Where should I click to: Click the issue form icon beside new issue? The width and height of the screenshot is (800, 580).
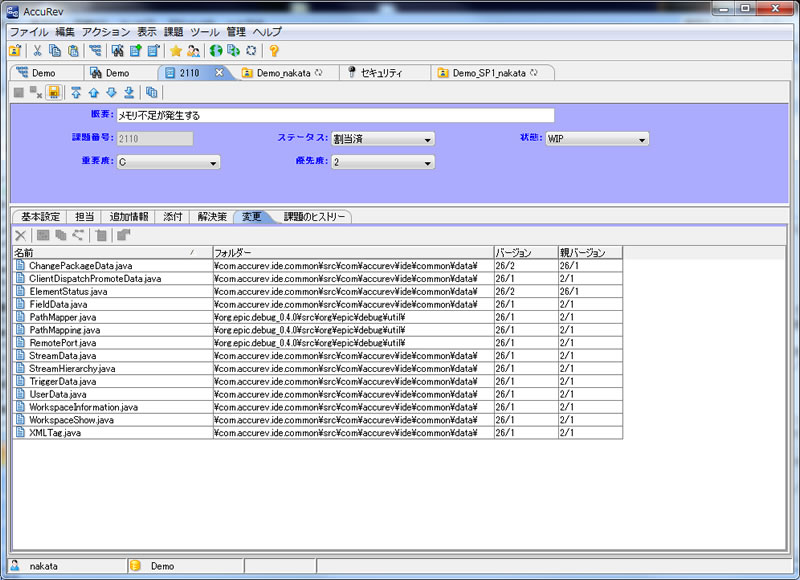tap(153, 51)
